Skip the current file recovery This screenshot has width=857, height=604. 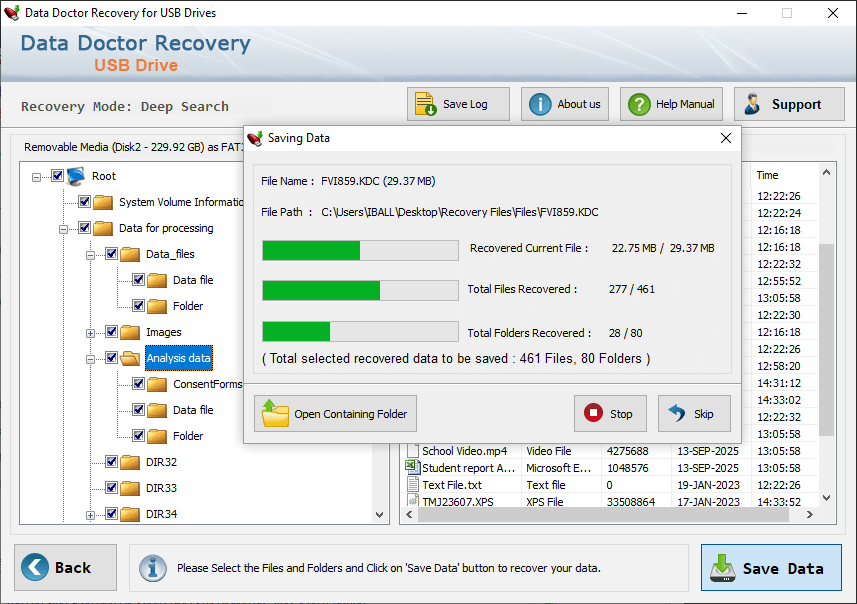coord(694,414)
